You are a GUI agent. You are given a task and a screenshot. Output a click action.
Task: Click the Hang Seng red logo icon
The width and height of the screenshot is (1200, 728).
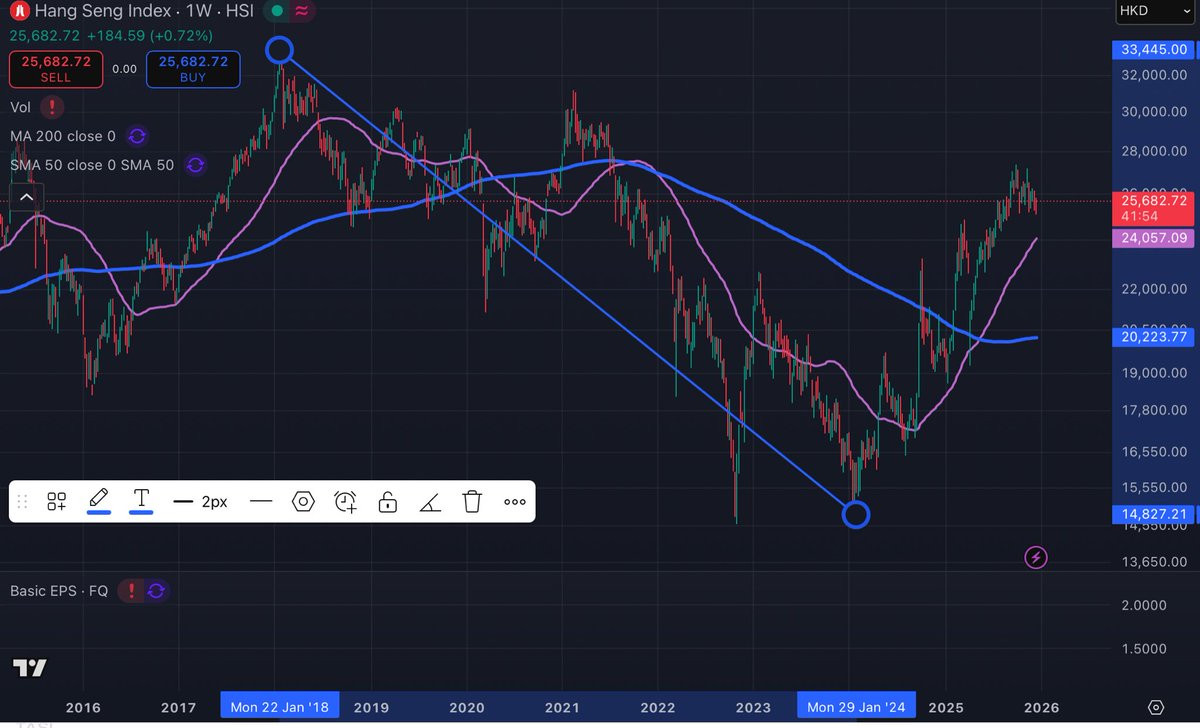(18, 13)
